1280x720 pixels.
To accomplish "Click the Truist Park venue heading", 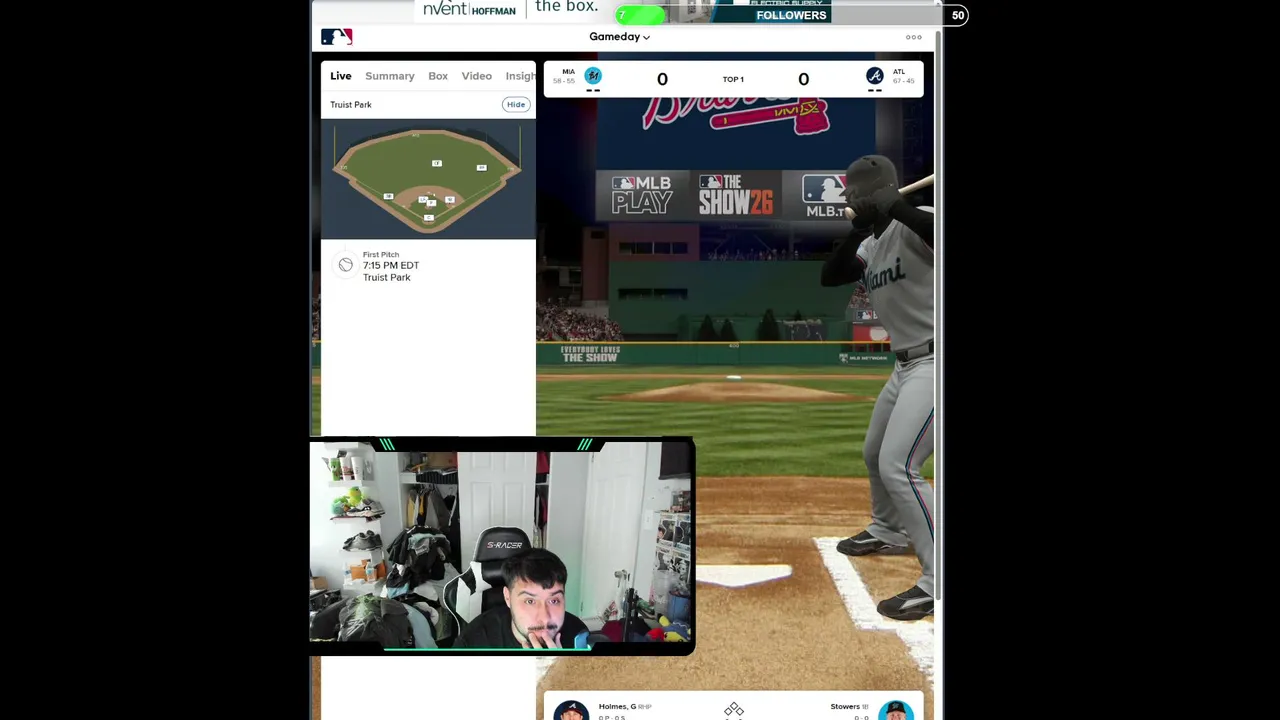I will pyautogui.click(x=351, y=104).
